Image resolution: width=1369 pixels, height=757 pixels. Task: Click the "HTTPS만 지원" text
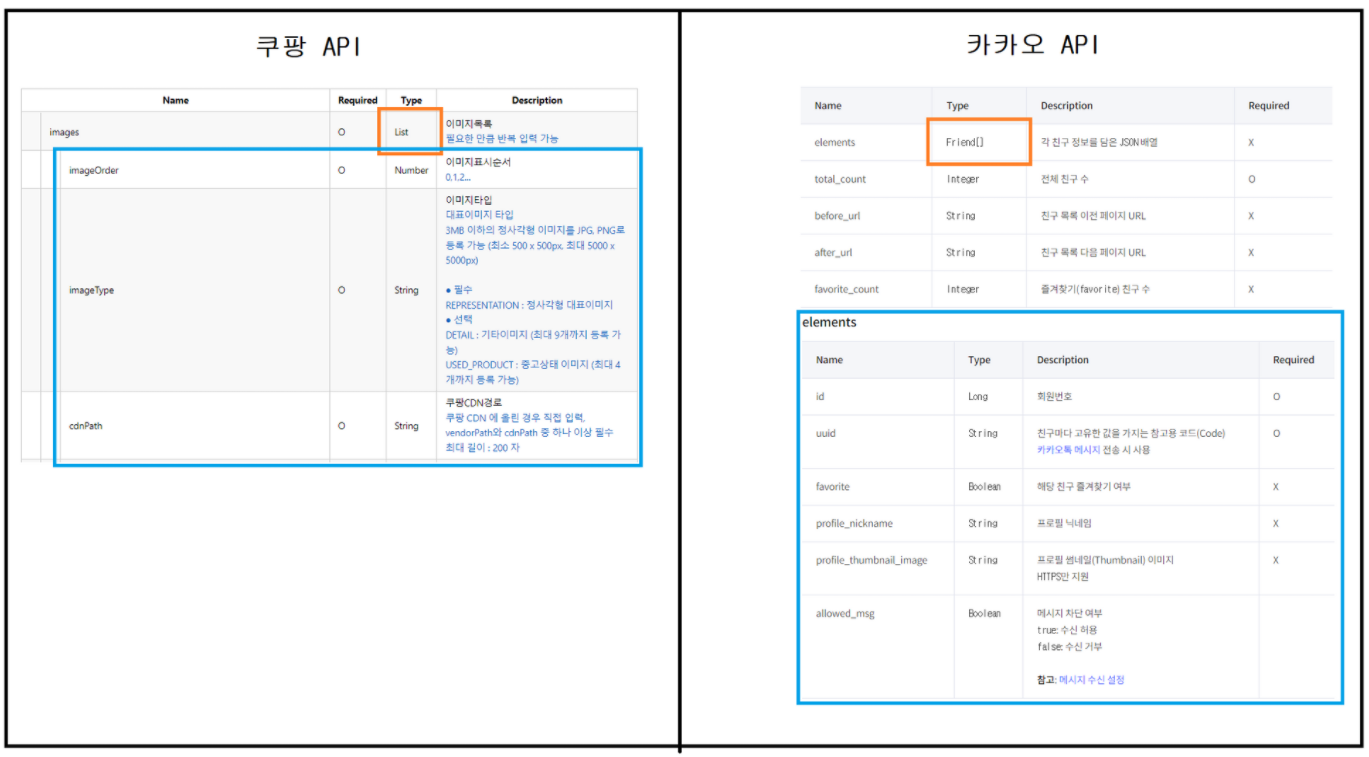(x=1063, y=577)
